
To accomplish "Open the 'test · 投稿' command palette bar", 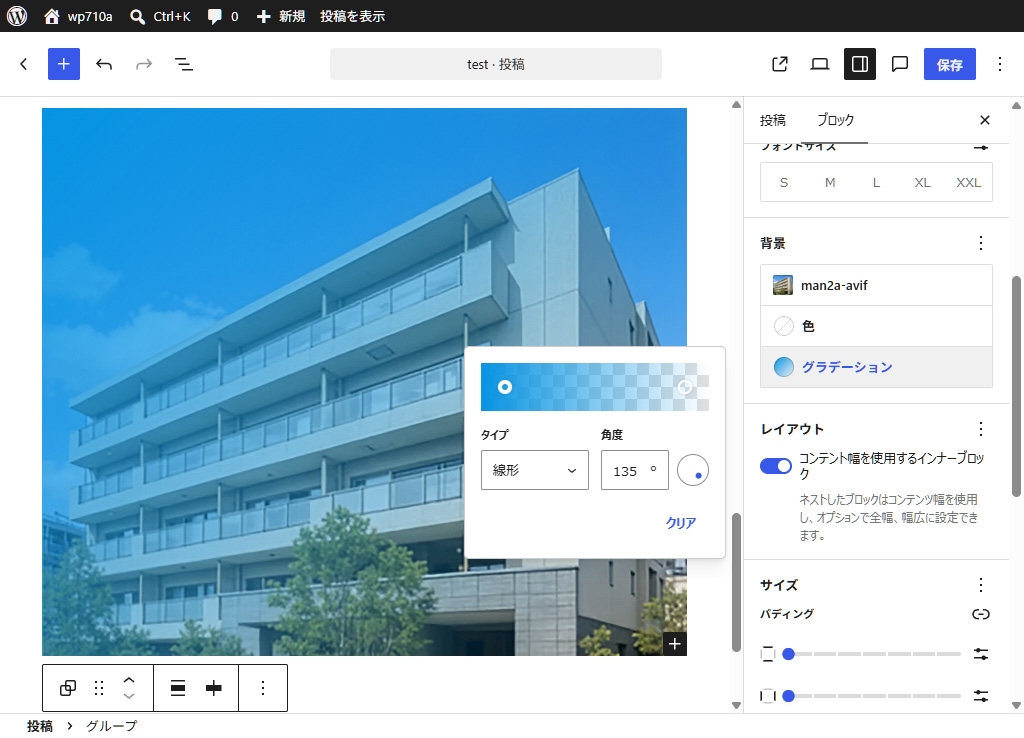I will tap(496, 64).
